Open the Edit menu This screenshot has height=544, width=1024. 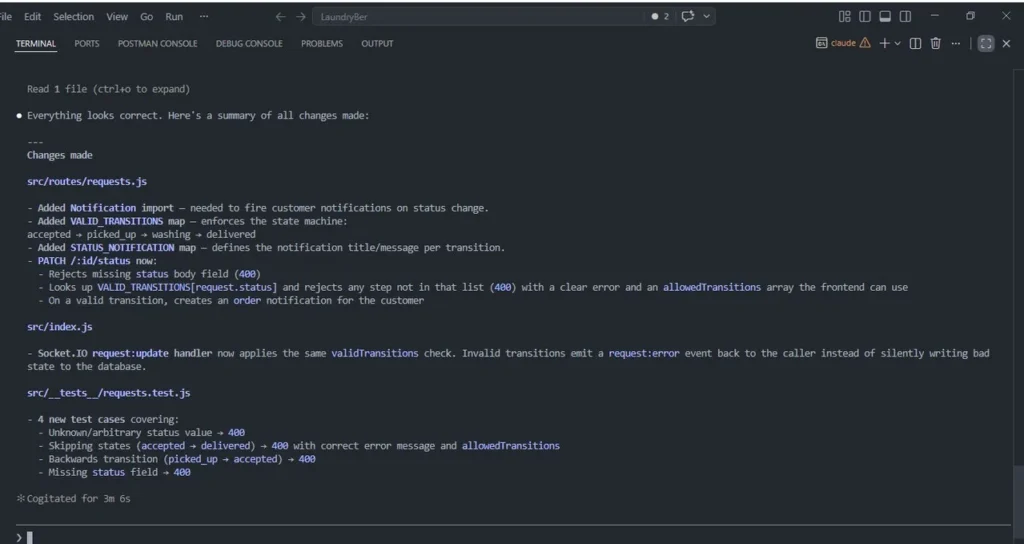32,16
